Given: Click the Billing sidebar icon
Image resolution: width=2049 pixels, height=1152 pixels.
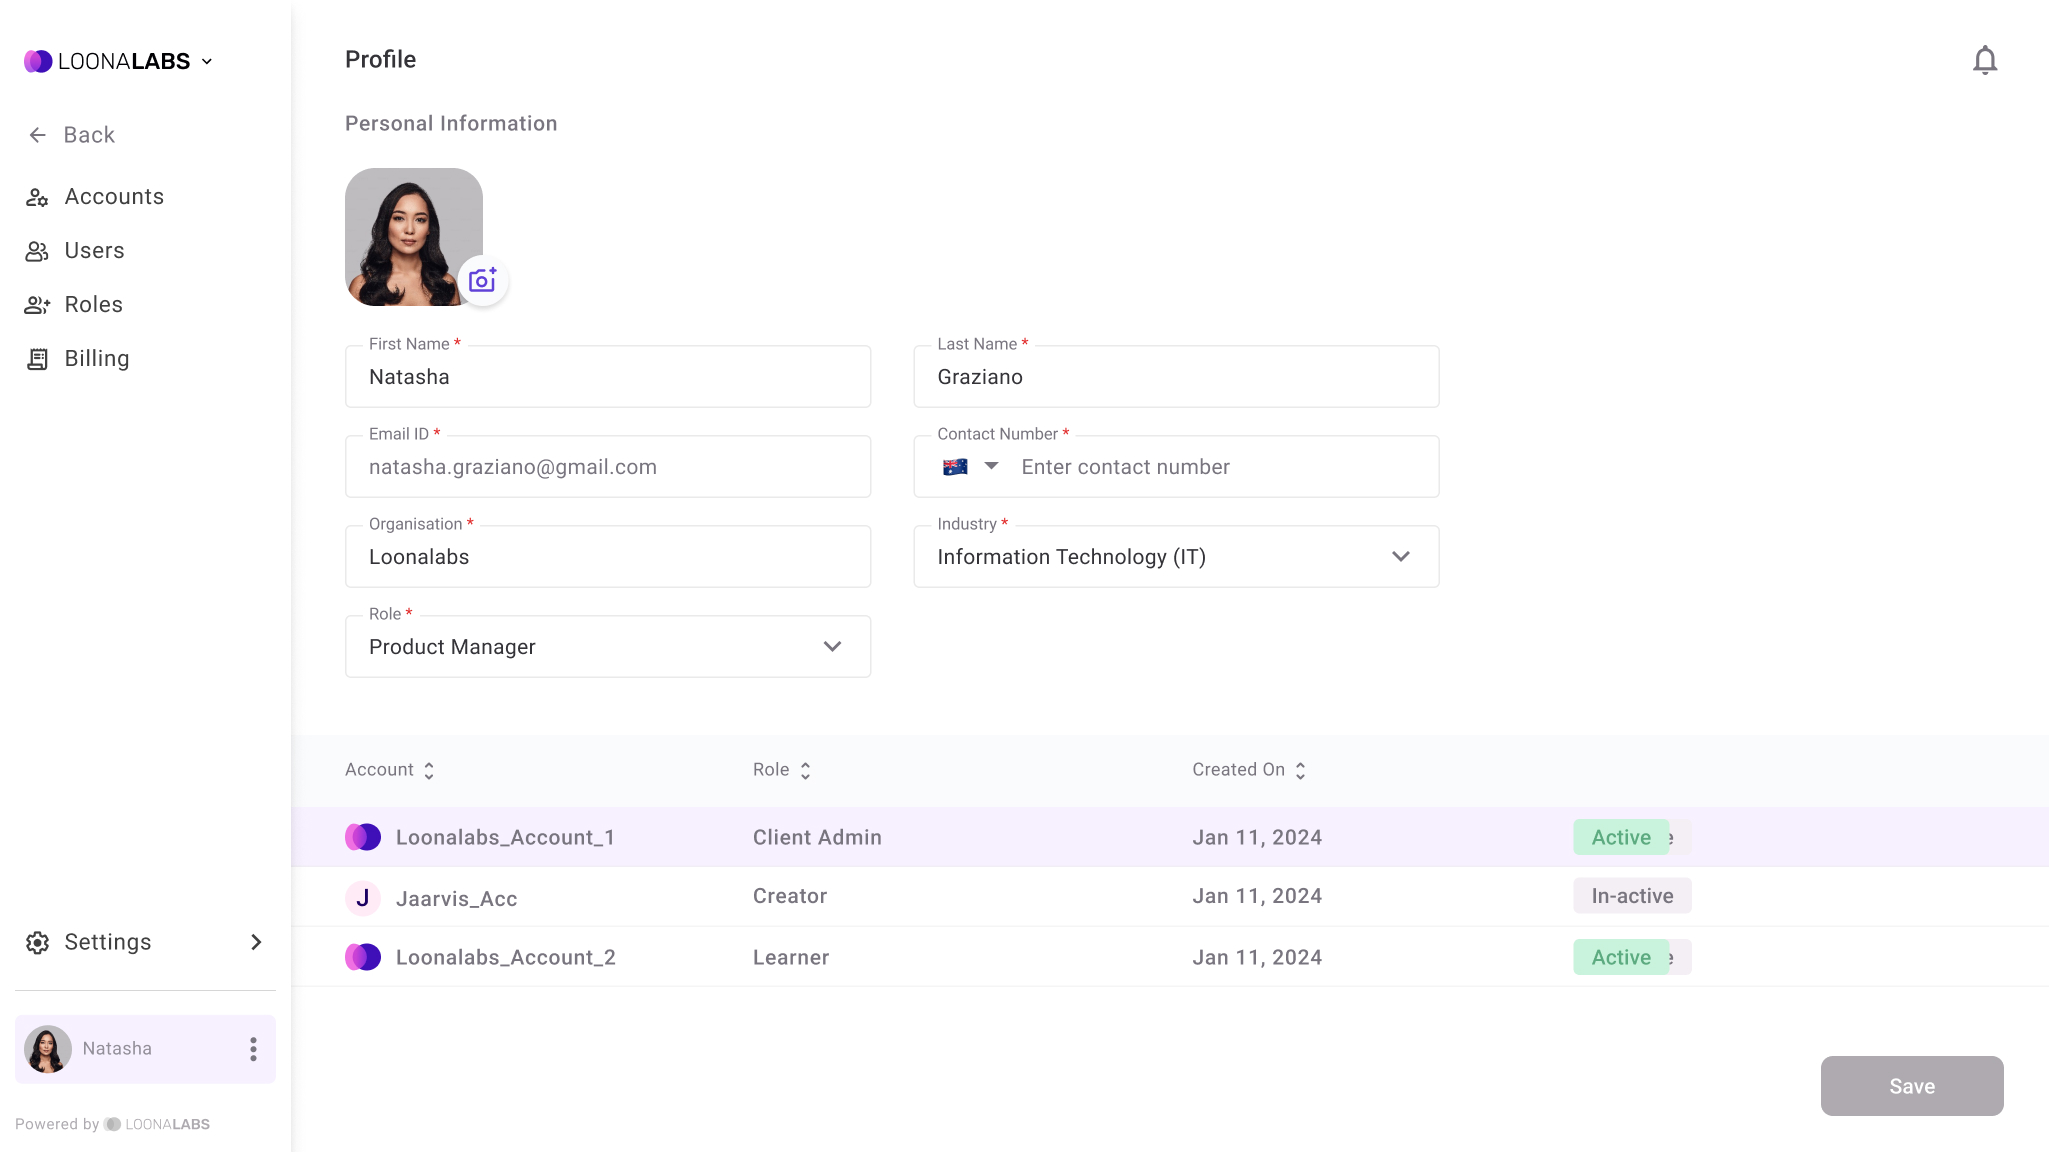Looking at the screenshot, I should (38, 359).
